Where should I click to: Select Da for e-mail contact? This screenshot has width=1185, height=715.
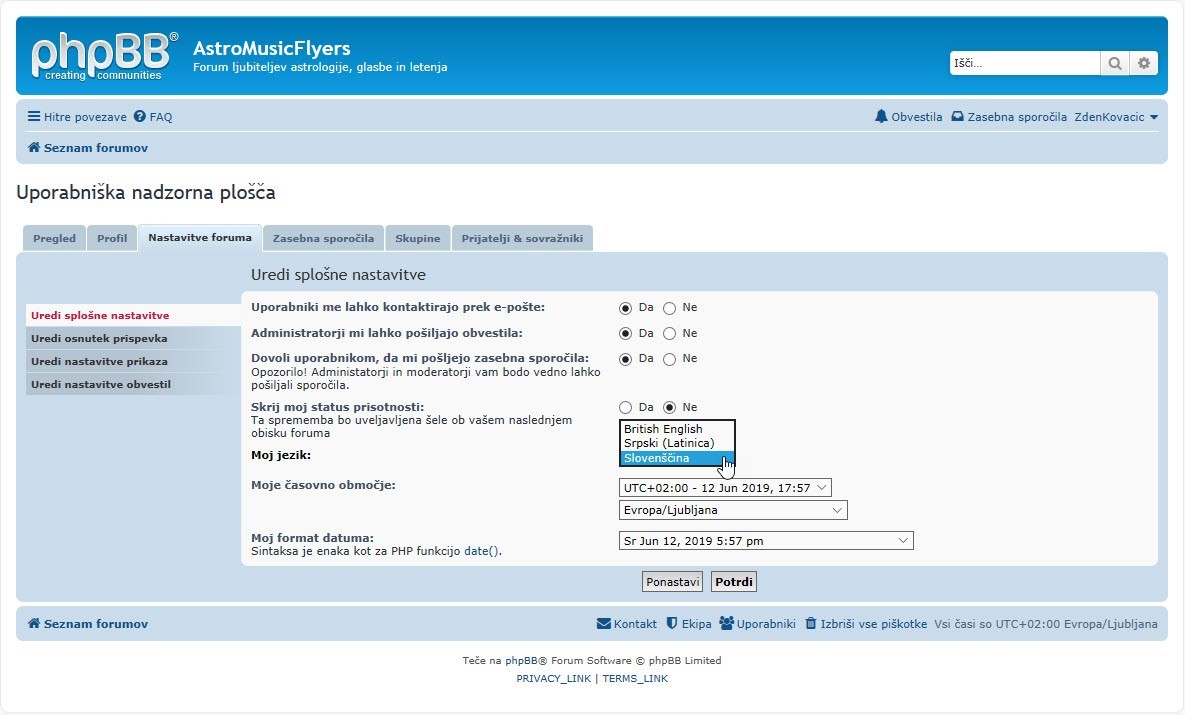[x=625, y=308]
